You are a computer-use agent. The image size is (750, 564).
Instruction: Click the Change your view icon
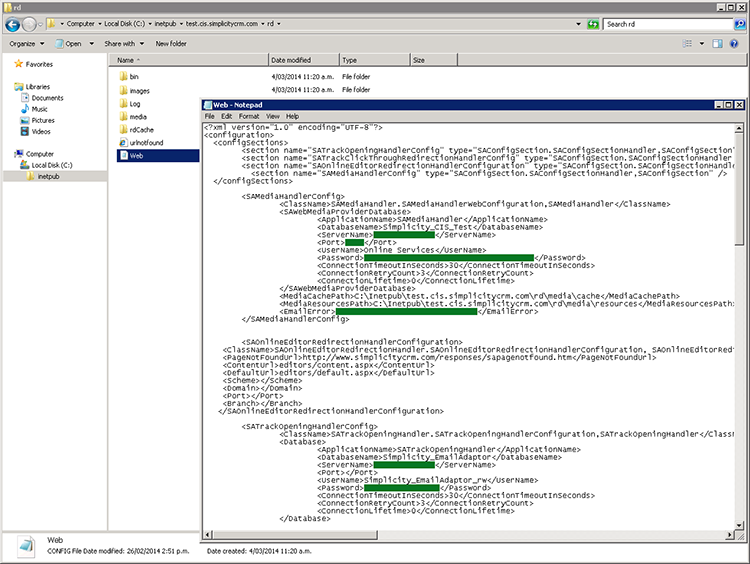(x=687, y=44)
